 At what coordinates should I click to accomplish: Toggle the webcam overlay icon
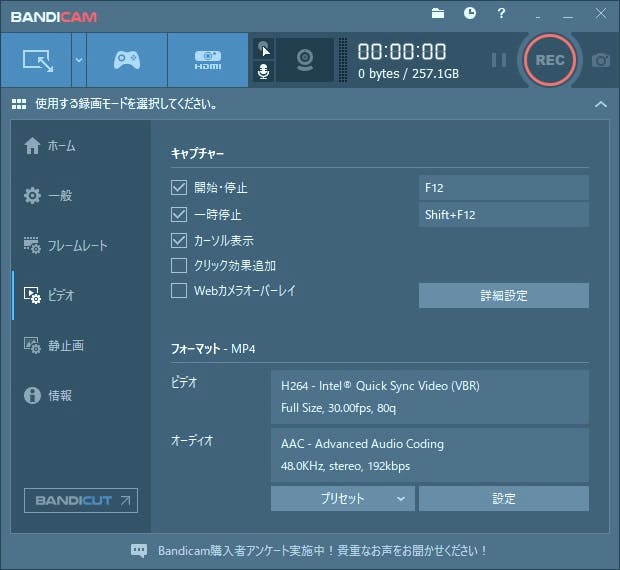coord(305,60)
